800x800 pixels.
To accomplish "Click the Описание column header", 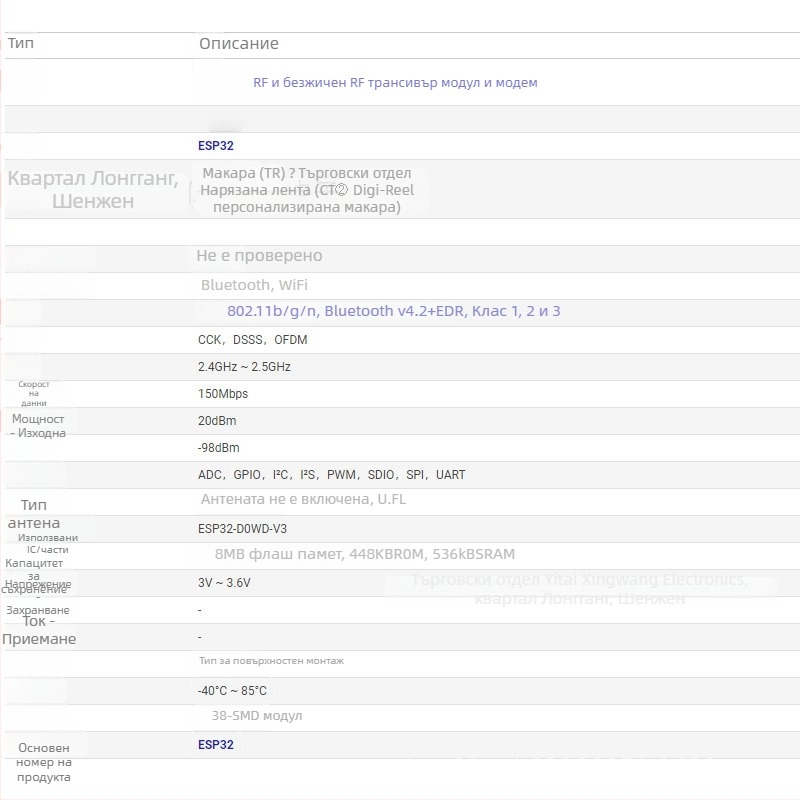I will point(239,43).
